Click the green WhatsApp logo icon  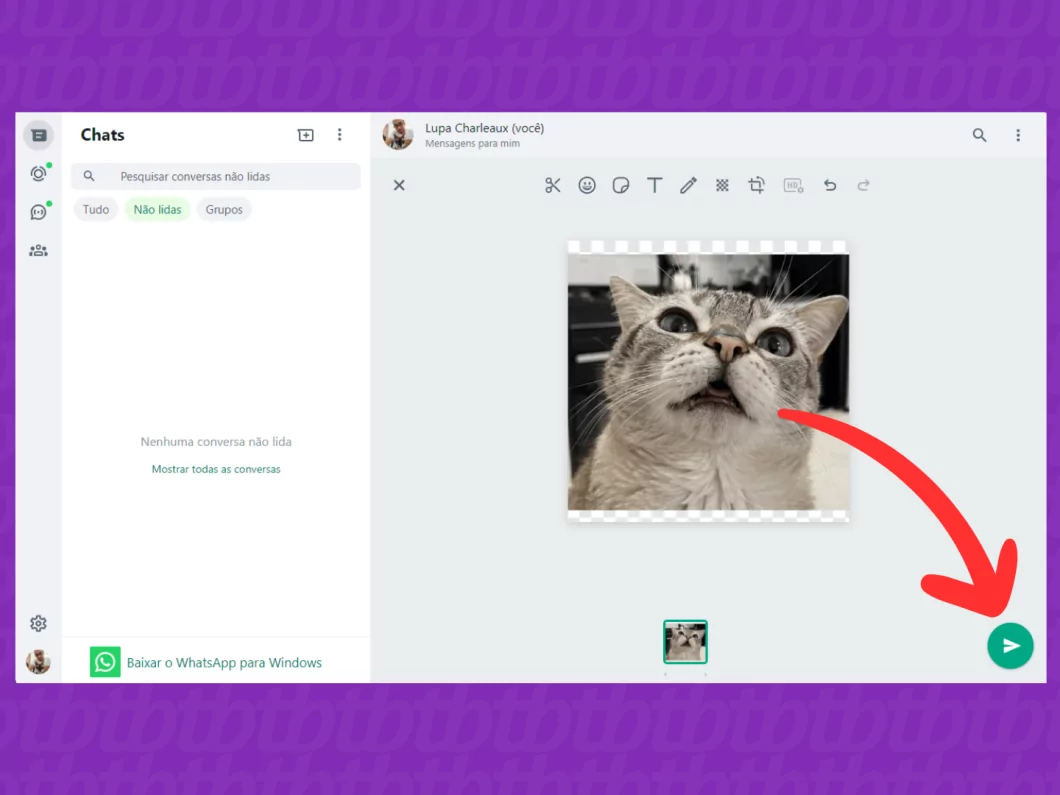click(105, 662)
